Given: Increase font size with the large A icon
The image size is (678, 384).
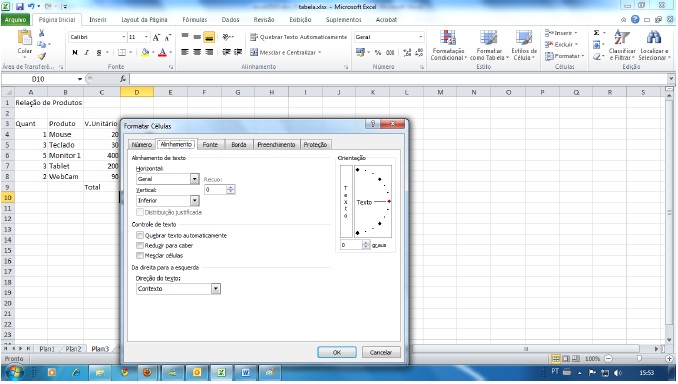Looking at the screenshot, I should tap(156, 37).
